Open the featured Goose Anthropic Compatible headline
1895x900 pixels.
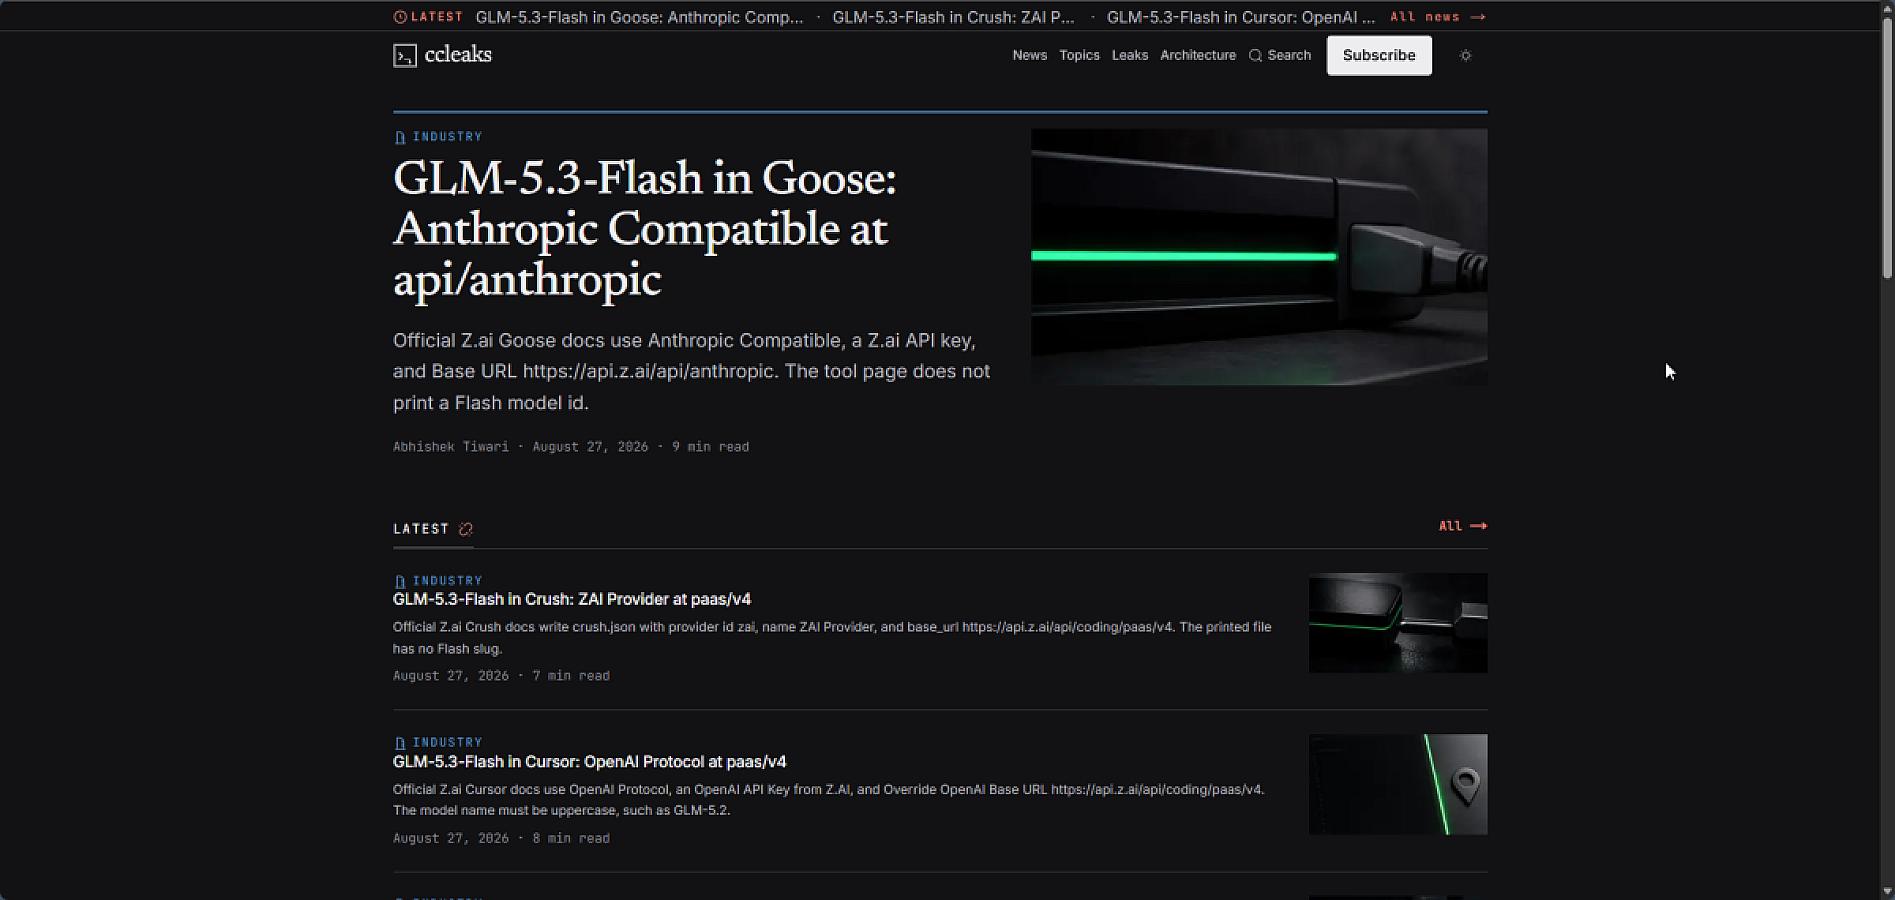[x=645, y=229]
